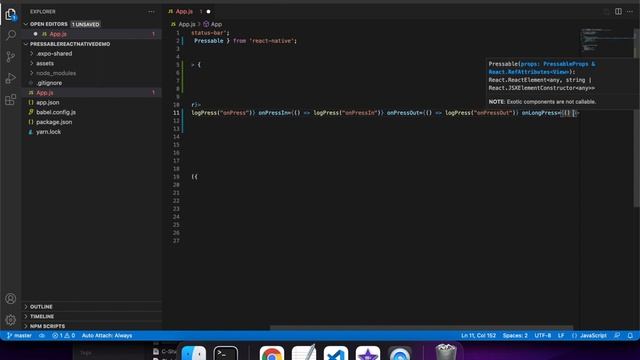Viewport: 640px width, 360px height.
Task: Open .gitignore file in explorer
Action: (x=92, y=83)
